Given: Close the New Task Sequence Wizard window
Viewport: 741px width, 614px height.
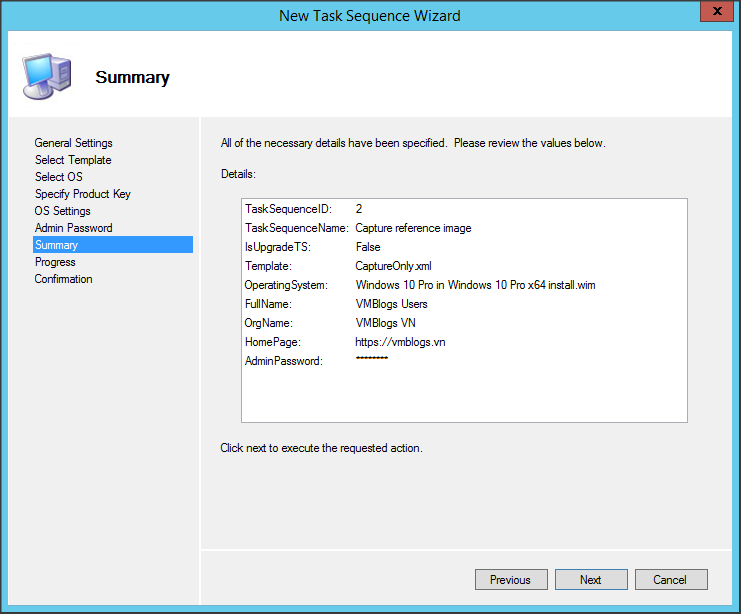Looking at the screenshot, I should [x=713, y=14].
